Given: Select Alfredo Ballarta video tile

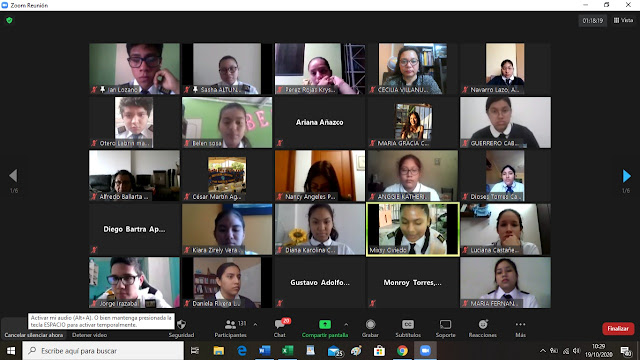Looking at the screenshot, I should (134, 176).
